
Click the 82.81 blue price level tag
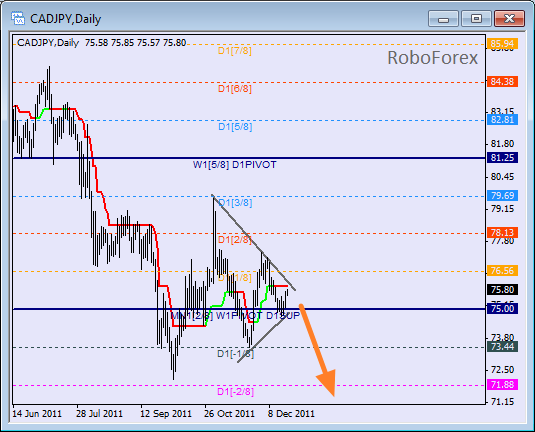click(503, 120)
